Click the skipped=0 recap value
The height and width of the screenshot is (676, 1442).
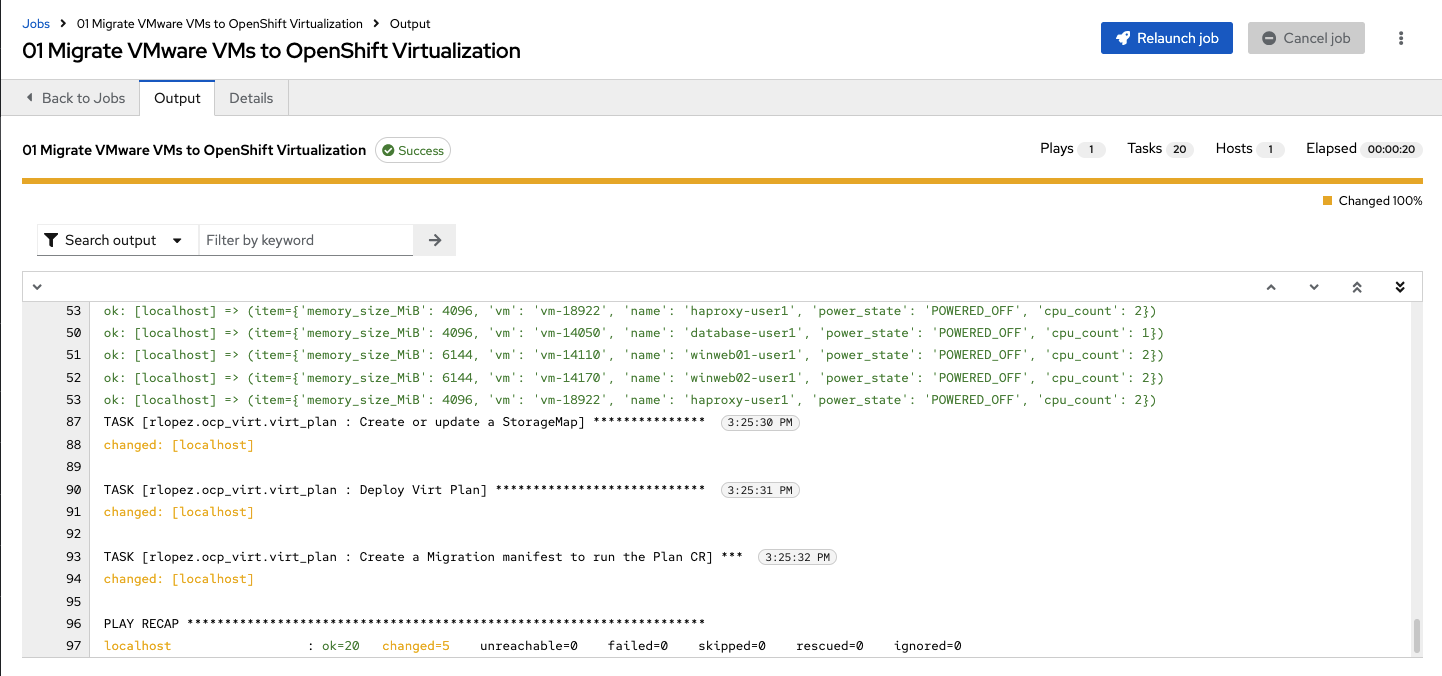click(x=732, y=646)
